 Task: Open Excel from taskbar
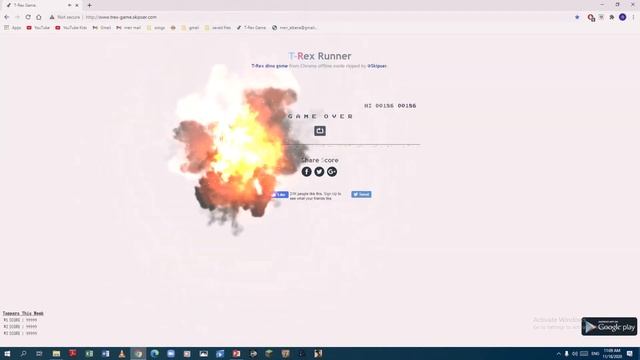[89, 353]
